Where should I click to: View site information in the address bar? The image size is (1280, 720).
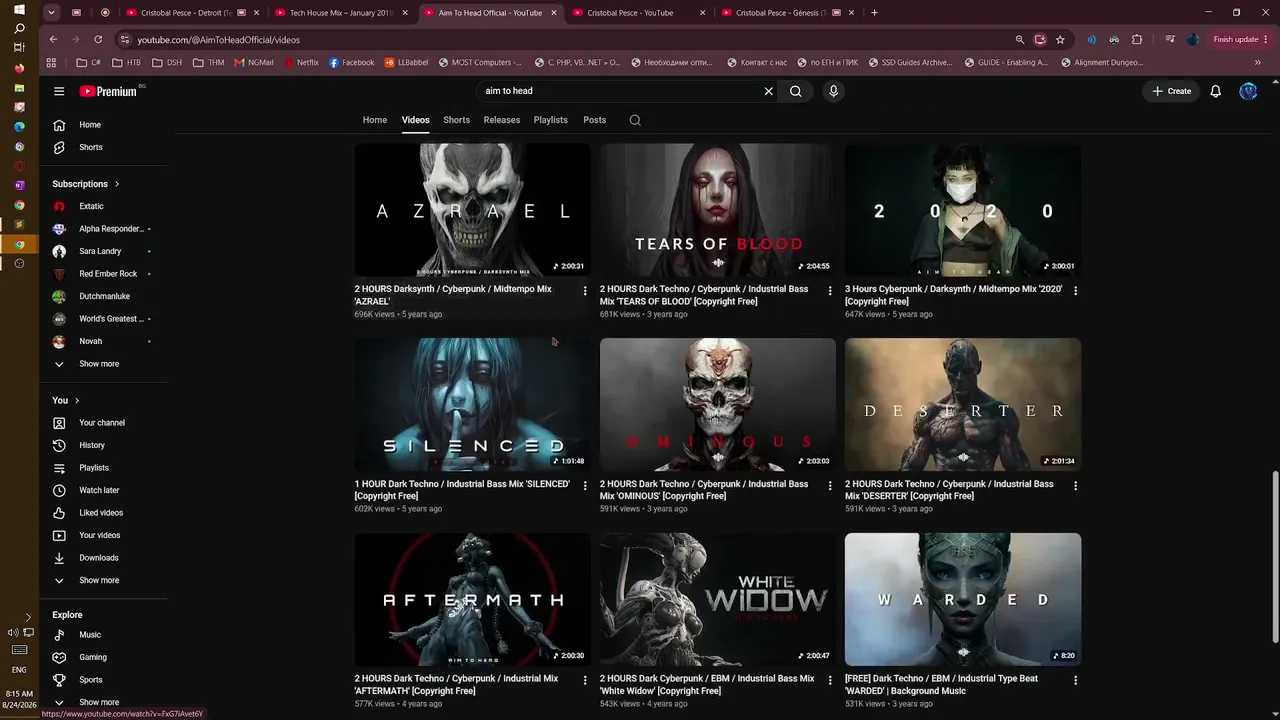pos(125,39)
